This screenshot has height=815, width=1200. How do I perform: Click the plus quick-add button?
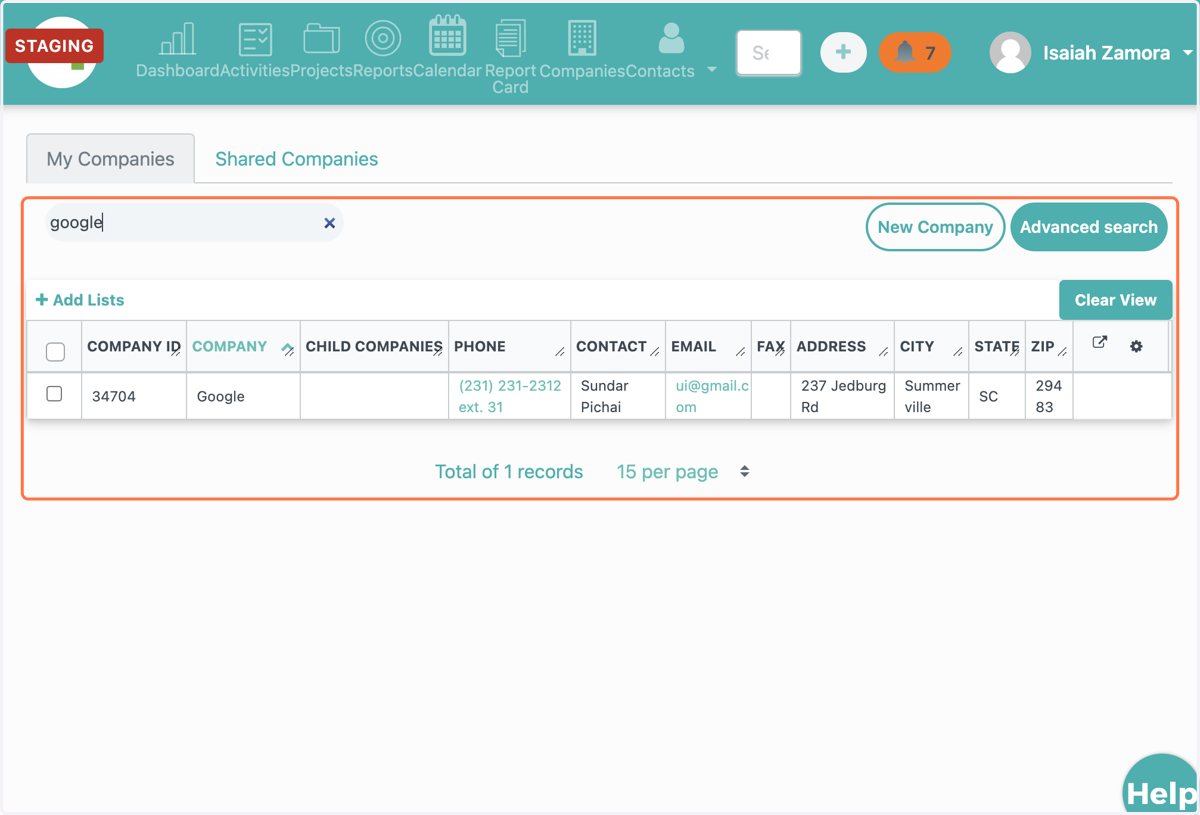click(x=843, y=52)
